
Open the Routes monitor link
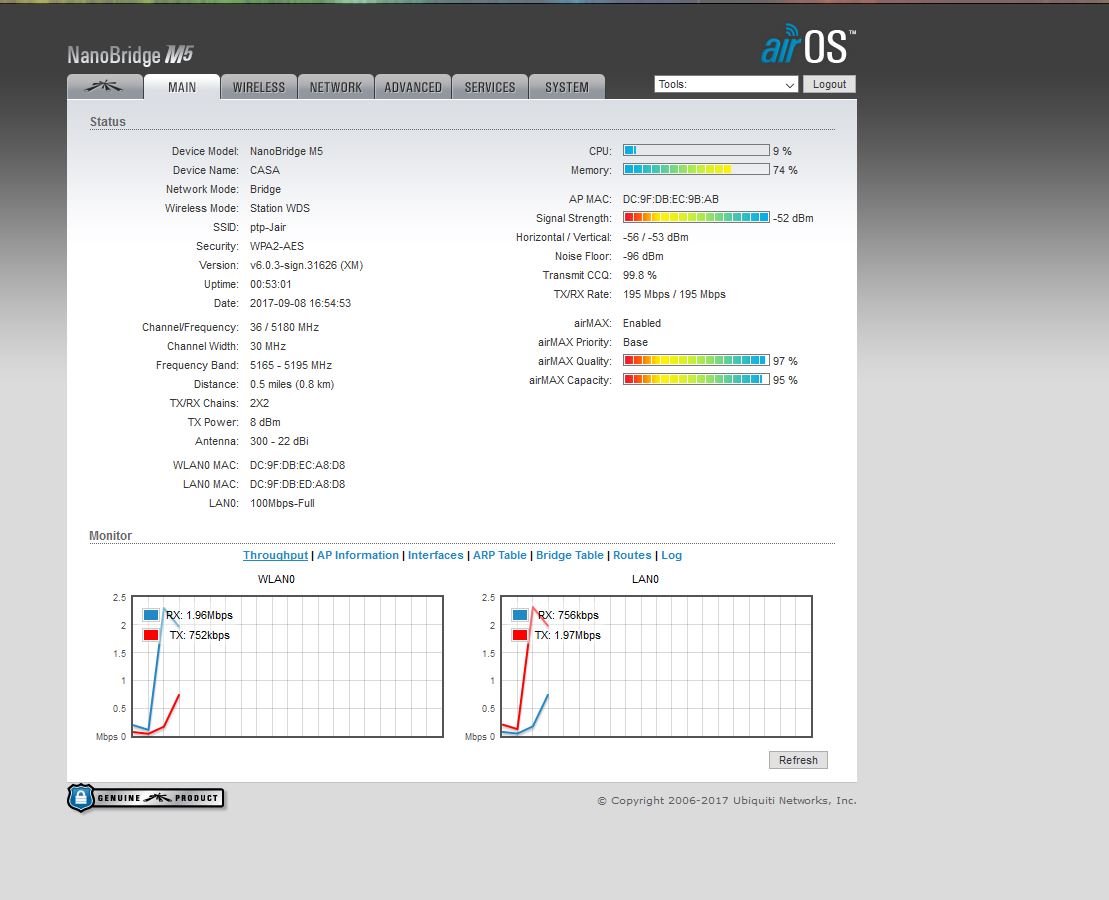(x=632, y=555)
